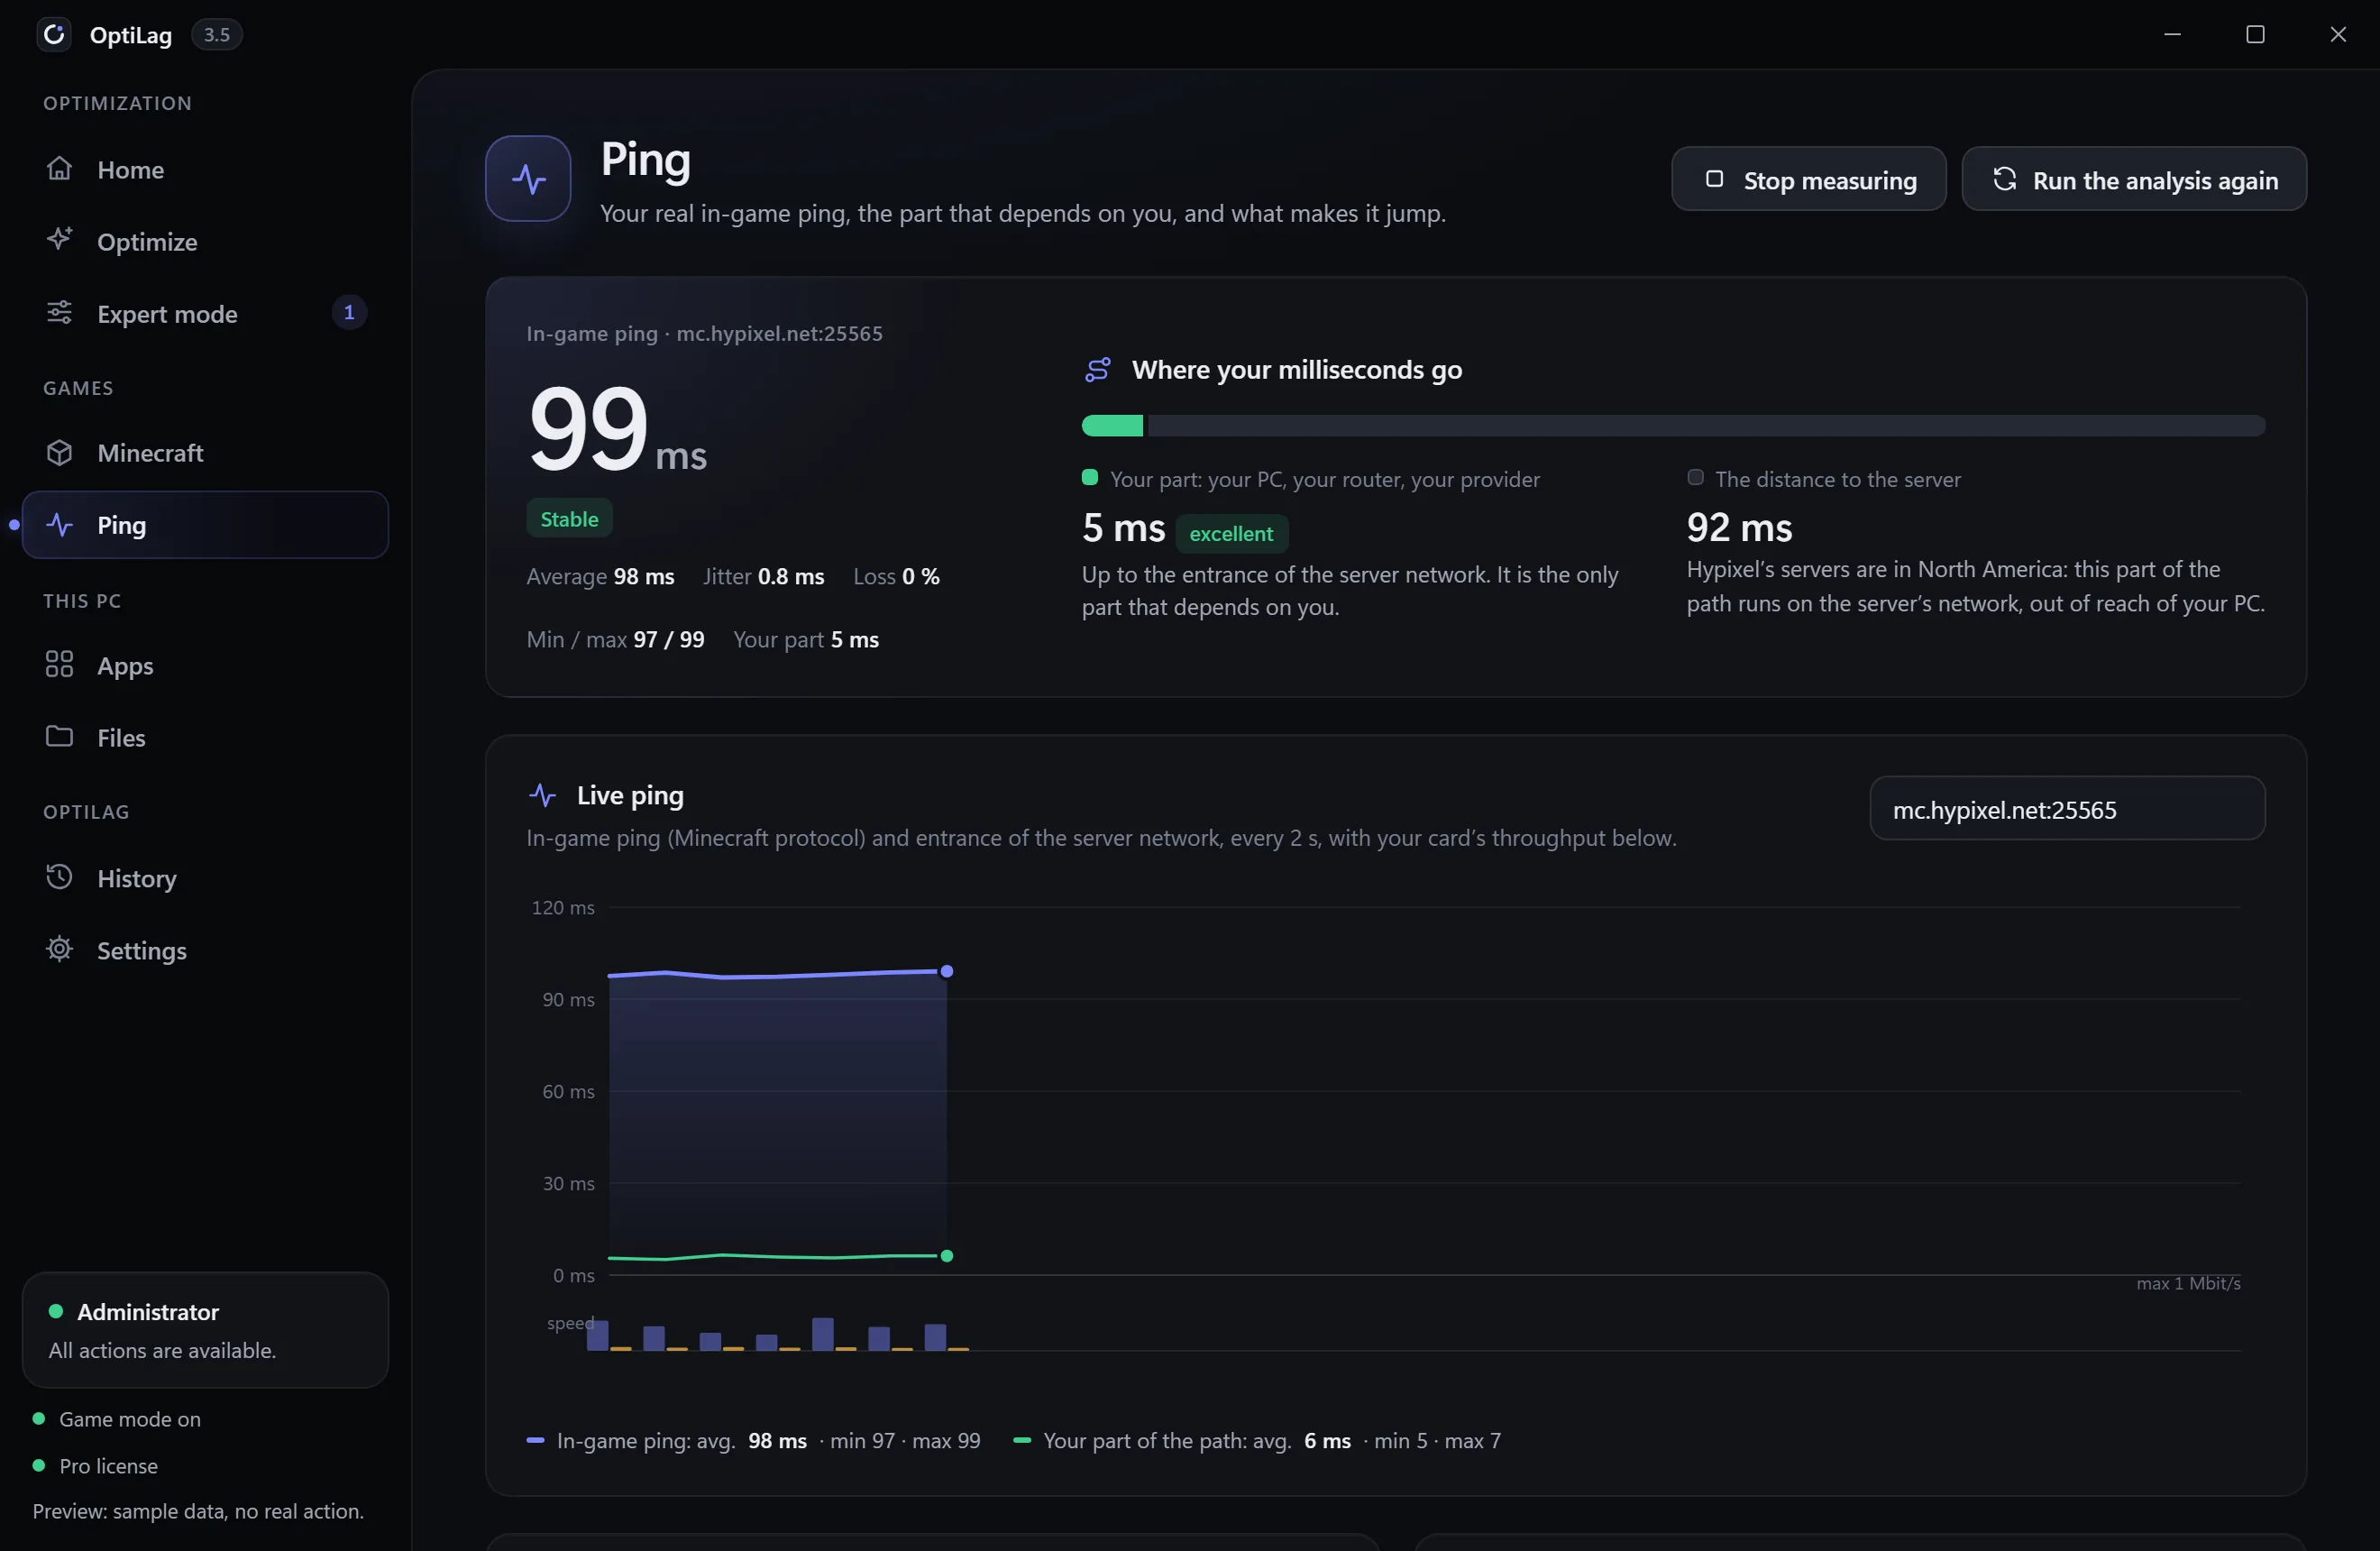Click the Game mode on status
Viewport: 2380px width, 1551px height.
point(117,1419)
